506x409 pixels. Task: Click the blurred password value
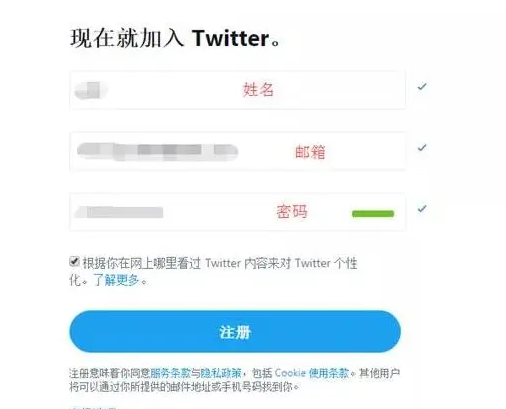(x=119, y=212)
